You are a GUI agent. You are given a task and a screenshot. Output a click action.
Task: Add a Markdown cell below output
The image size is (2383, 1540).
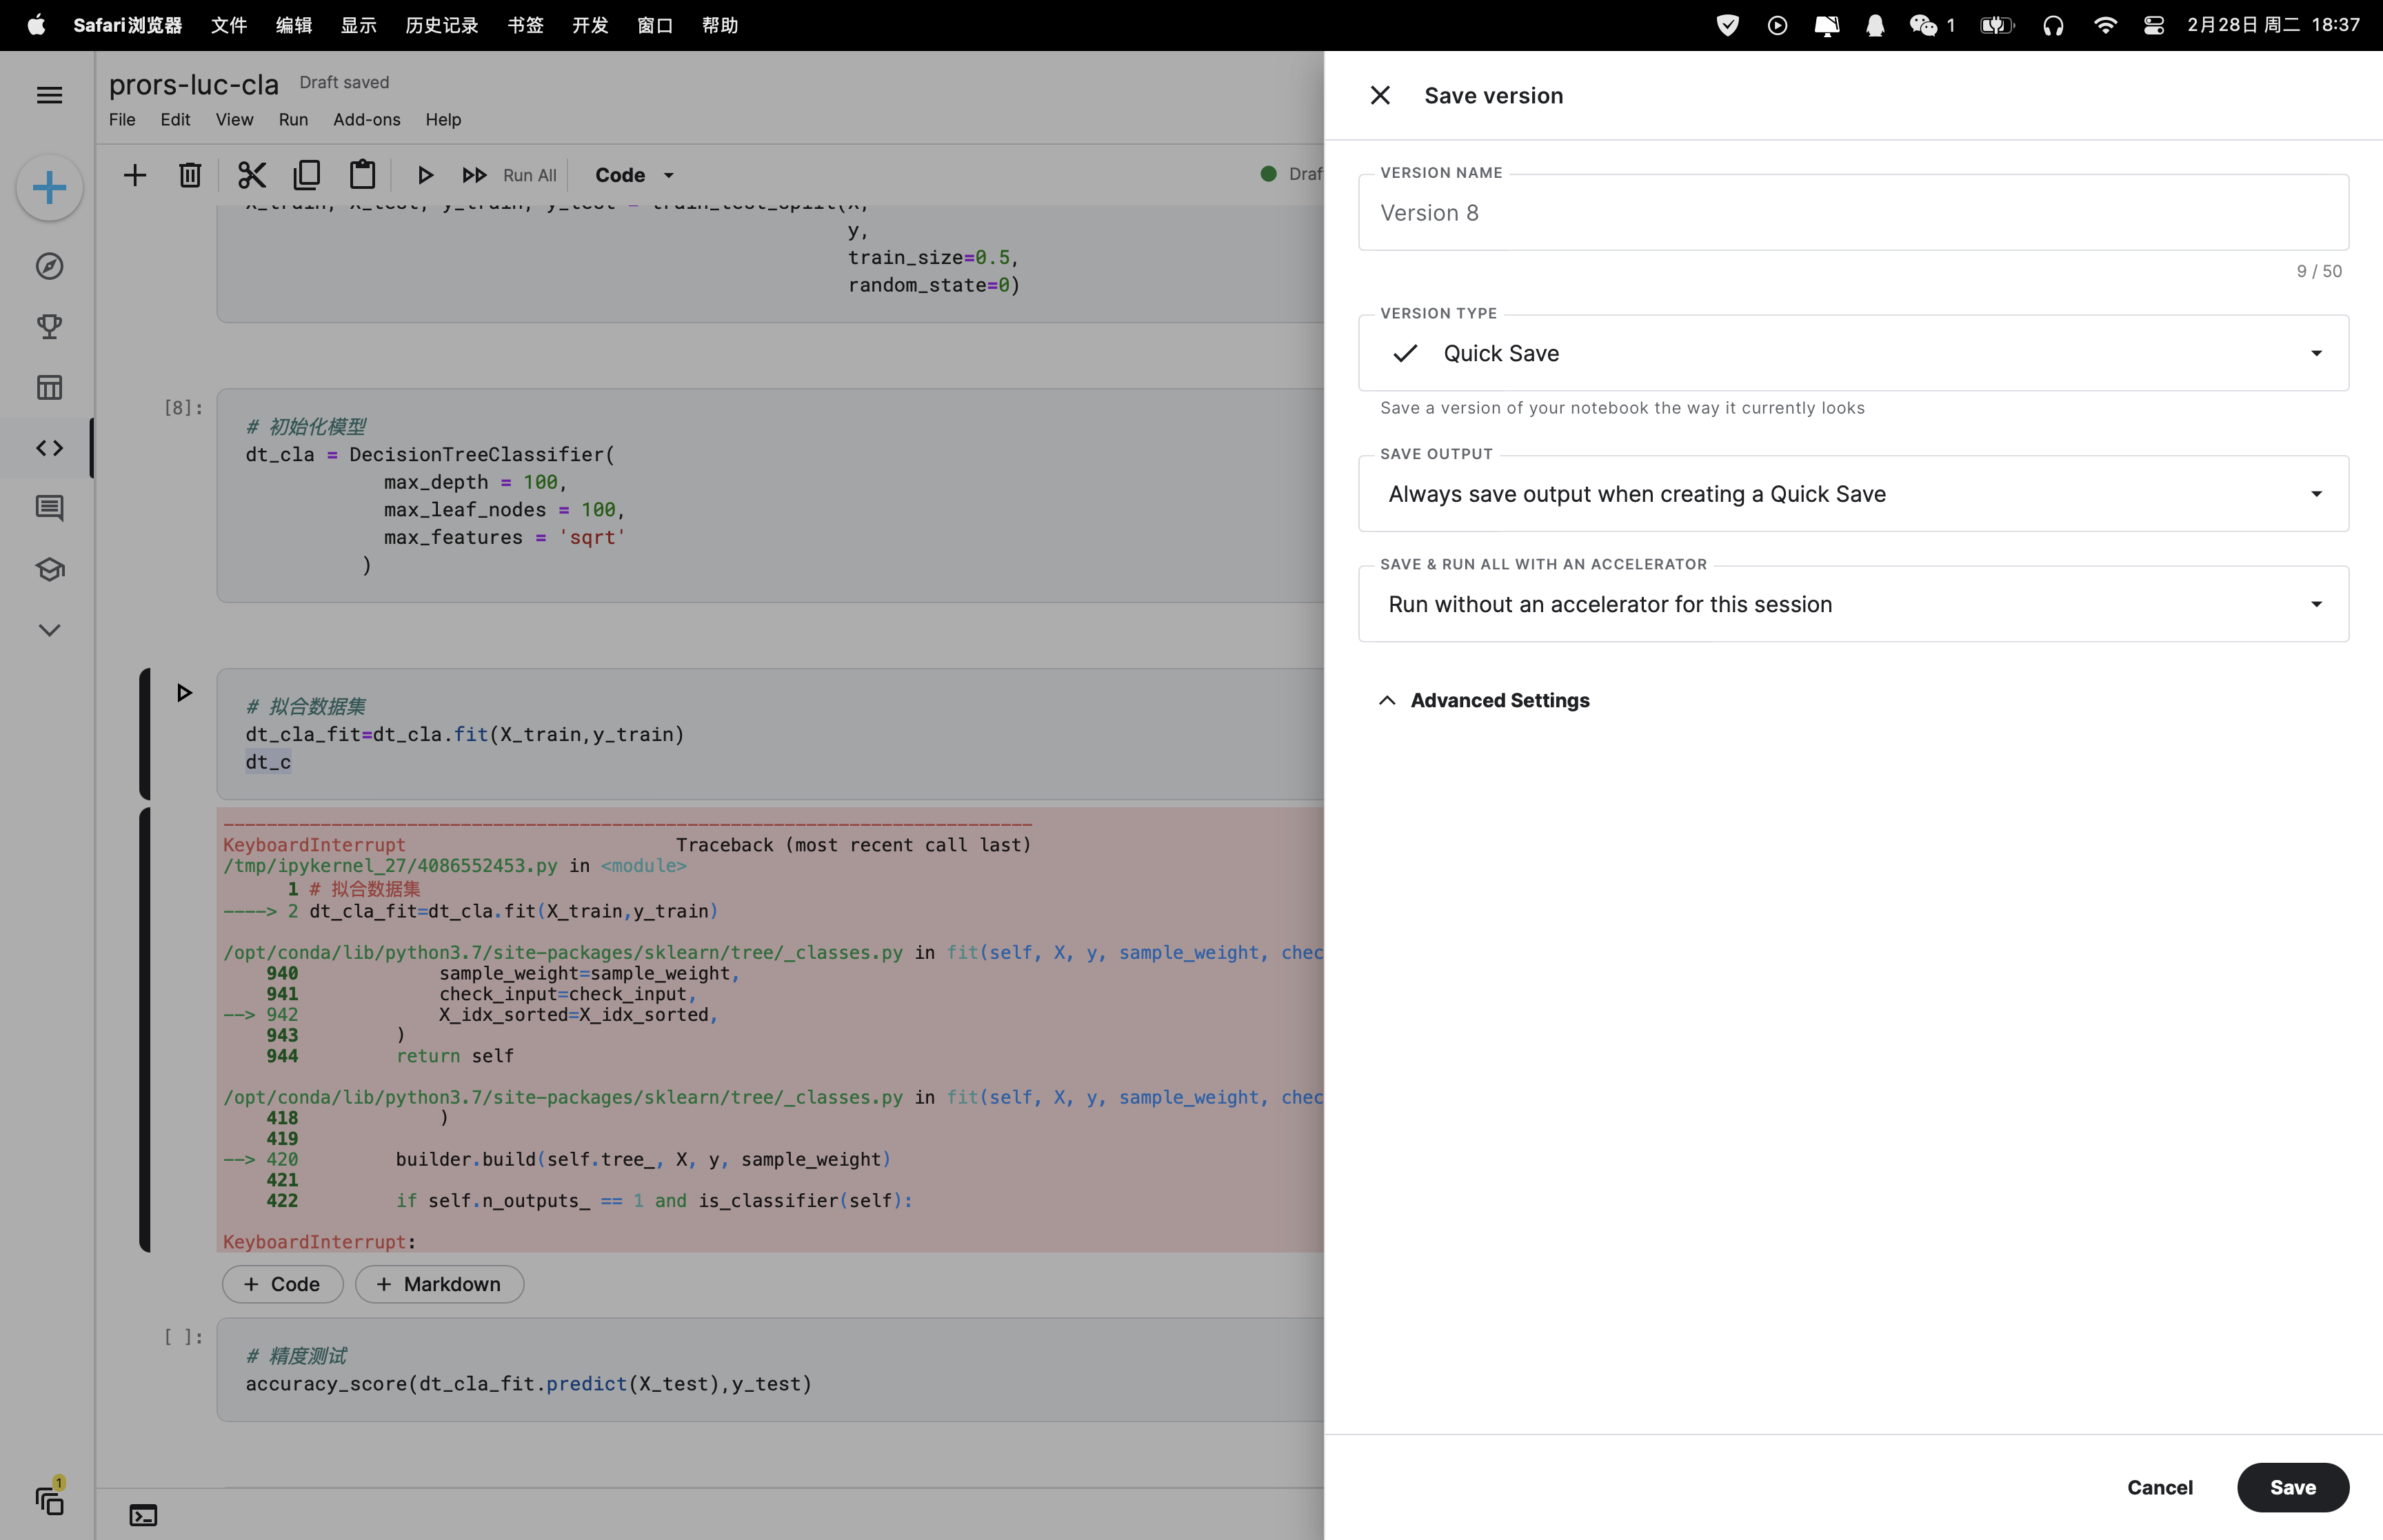pos(440,1284)
